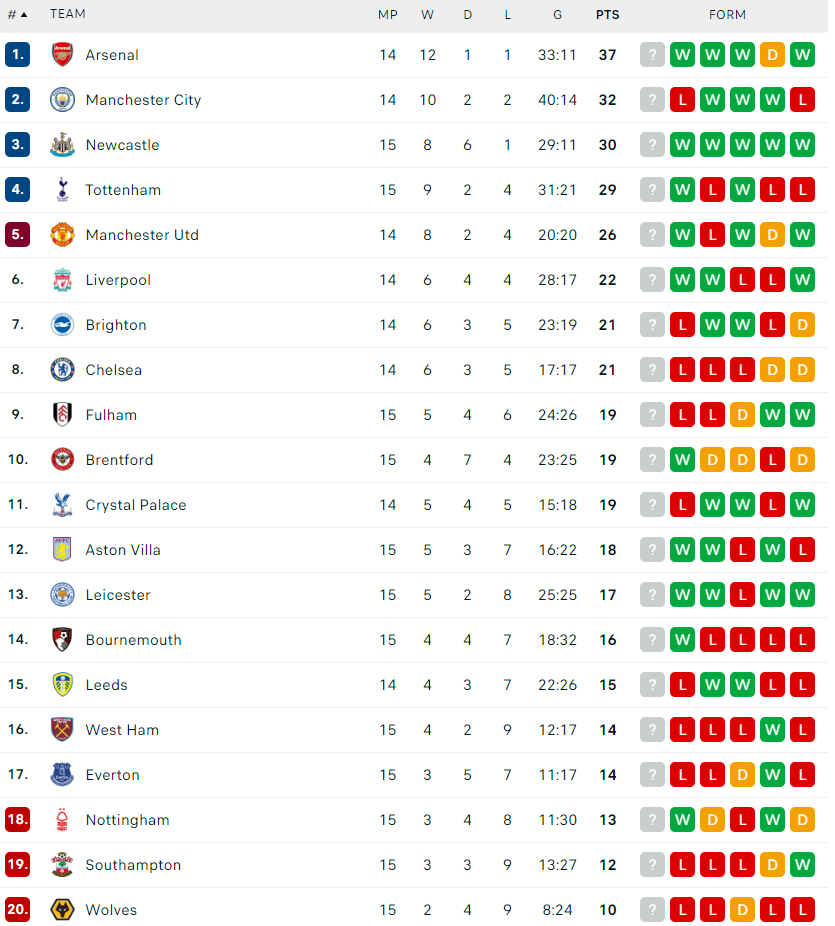
Task: Click the Tottenham cockerel logo
Action: point(62,190)
